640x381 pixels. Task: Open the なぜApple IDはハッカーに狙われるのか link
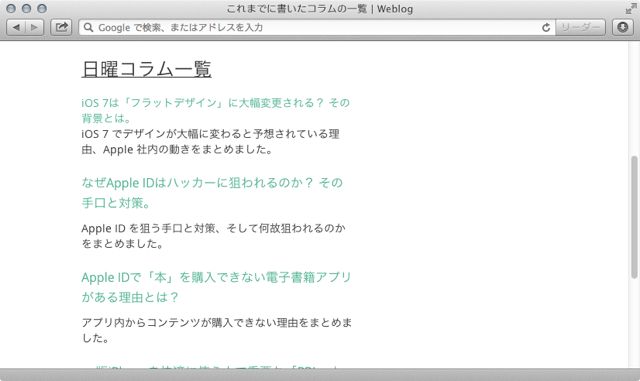pos(212,192)
